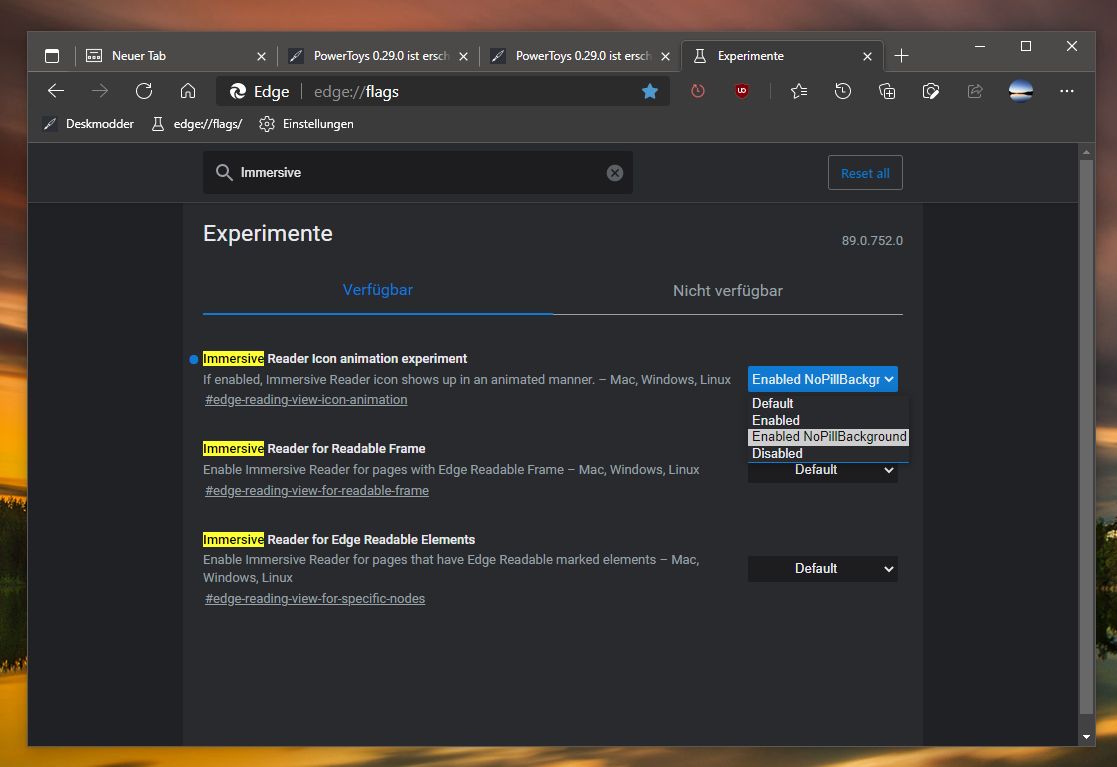Choose Disabled in the open dropdown list
Image resolution: width=1117 pixels, height=767 pixels.
coord(828,454)
